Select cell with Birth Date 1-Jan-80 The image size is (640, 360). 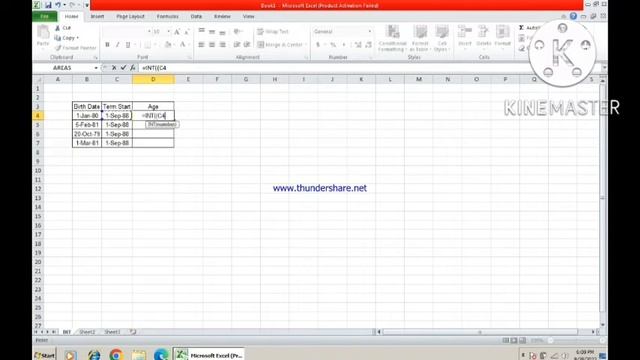(87, 116)
